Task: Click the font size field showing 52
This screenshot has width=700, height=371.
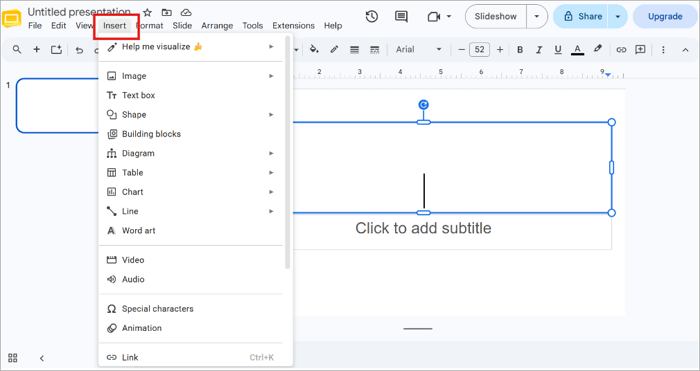Action: click(x=479, y=50)
